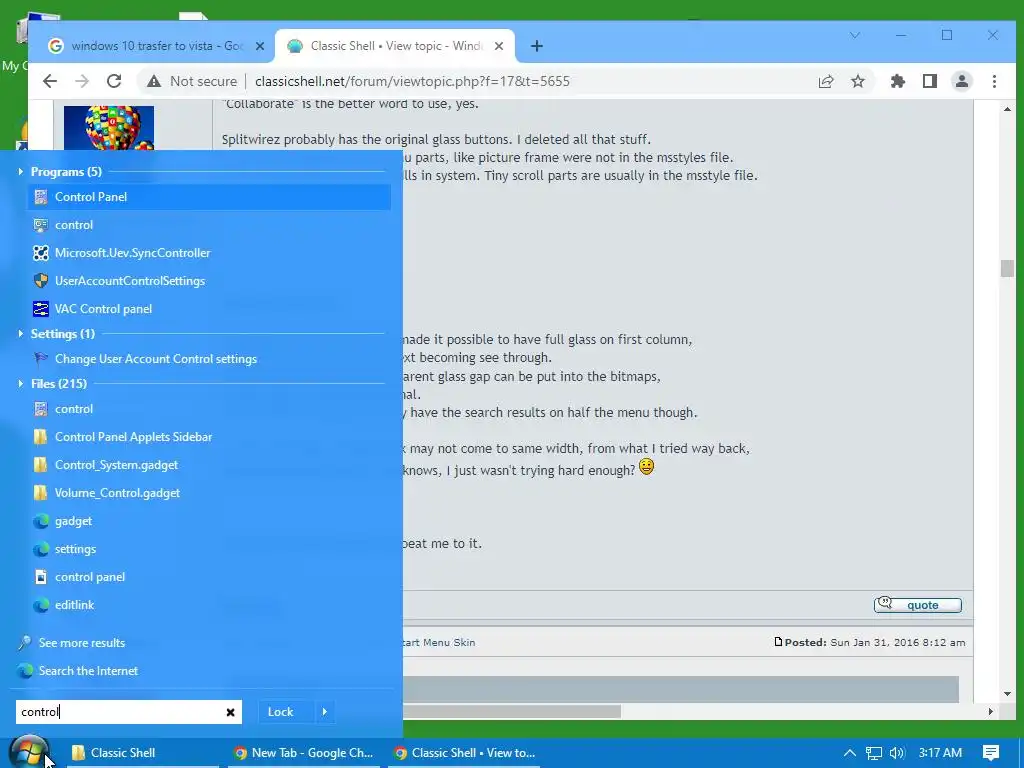This screenshot has height=768, width=1024.
Task: Switch to the 'windows 10 trasfer to vista' tab
Action: [156, 46]
